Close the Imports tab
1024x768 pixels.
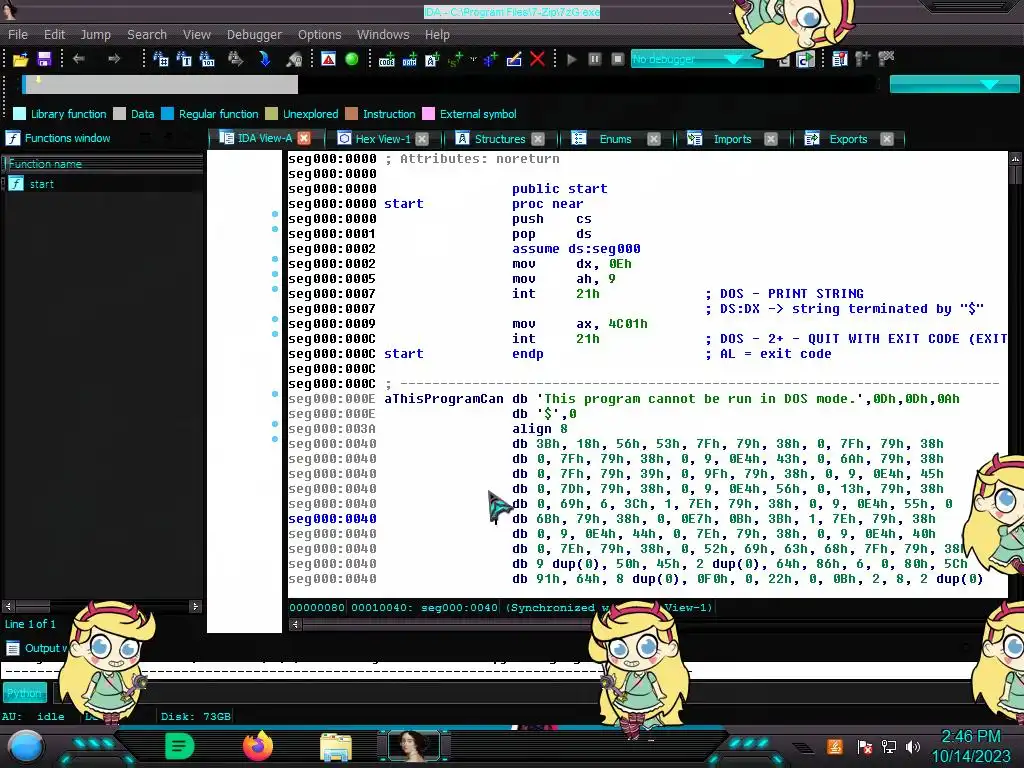coord(771,139)
